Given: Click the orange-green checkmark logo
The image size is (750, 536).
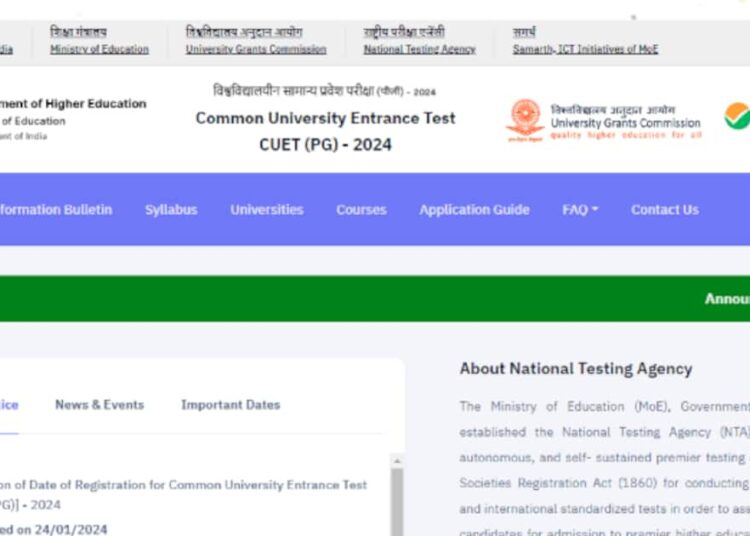Looking at the screenshot, I should click(x=737, y=116).
